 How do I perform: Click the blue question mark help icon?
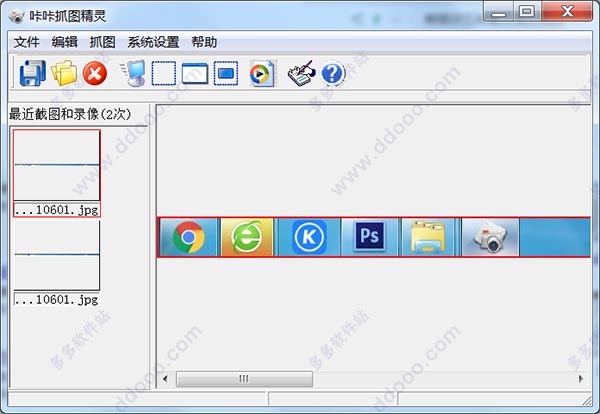[333, 73]
